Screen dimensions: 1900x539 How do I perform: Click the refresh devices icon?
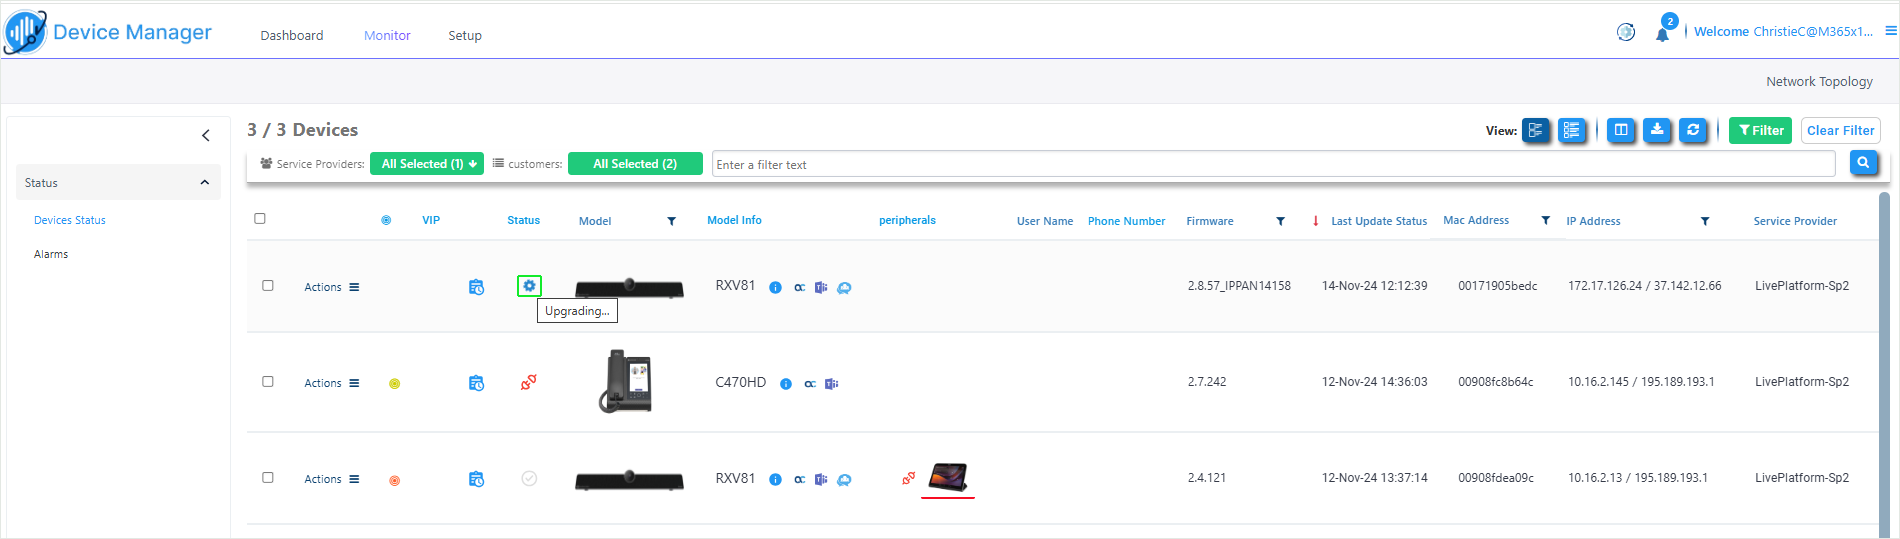(1693, 130)
